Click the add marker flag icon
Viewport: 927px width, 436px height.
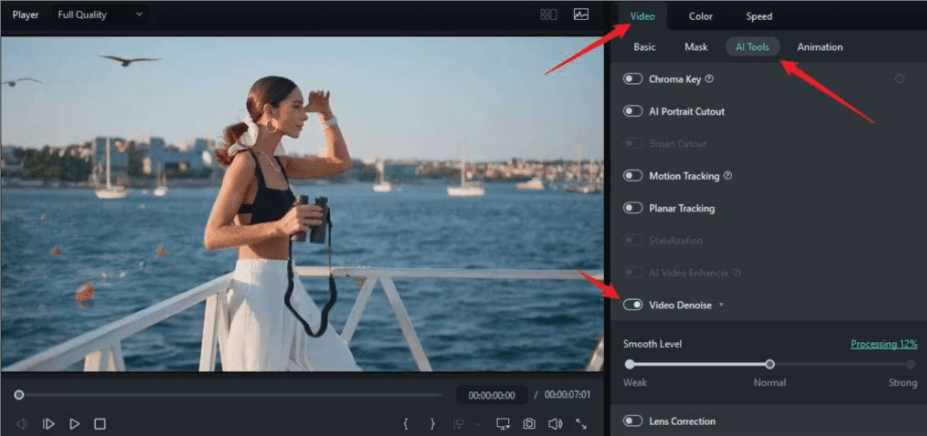pos(458,424)
